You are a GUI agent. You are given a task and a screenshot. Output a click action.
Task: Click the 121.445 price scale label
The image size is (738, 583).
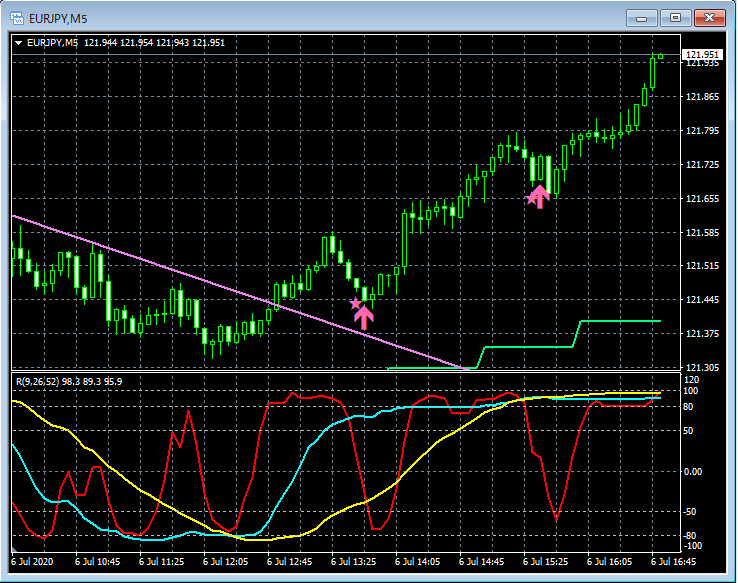pos(702,300)
